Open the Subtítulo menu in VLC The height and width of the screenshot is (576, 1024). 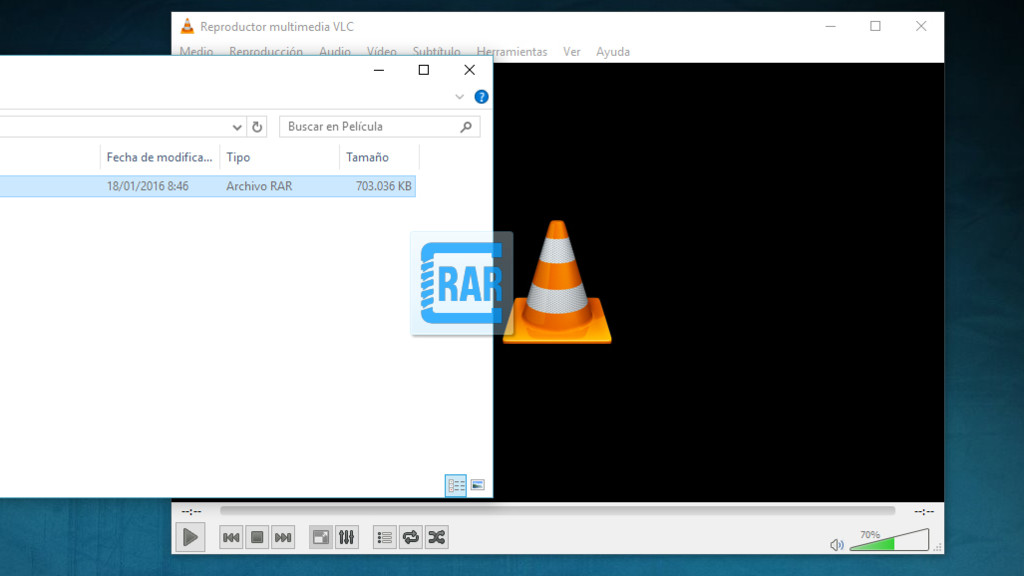436,51
